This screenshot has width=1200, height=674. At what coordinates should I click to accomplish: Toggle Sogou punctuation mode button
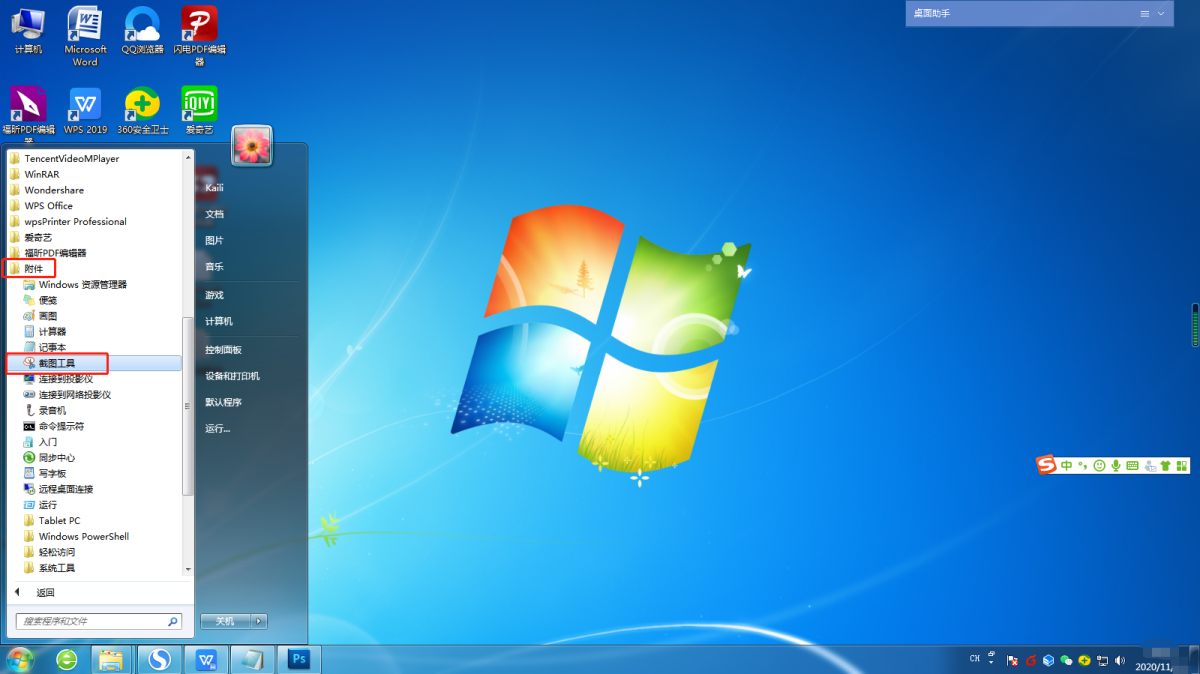[1083, 466]
